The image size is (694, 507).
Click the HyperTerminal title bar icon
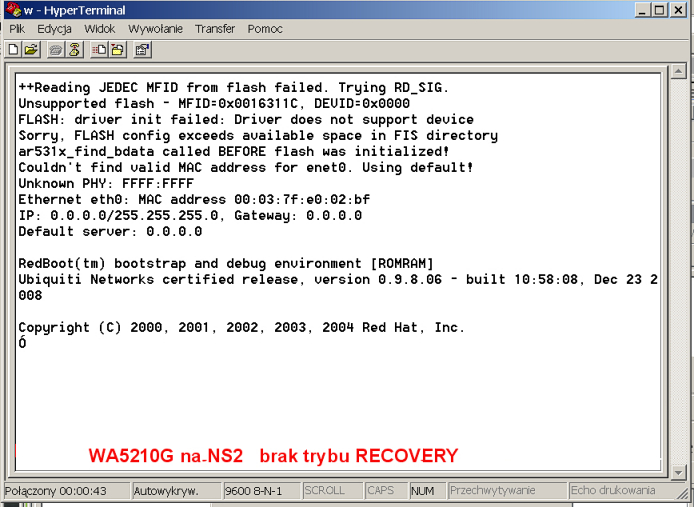(x=13, y=10)
